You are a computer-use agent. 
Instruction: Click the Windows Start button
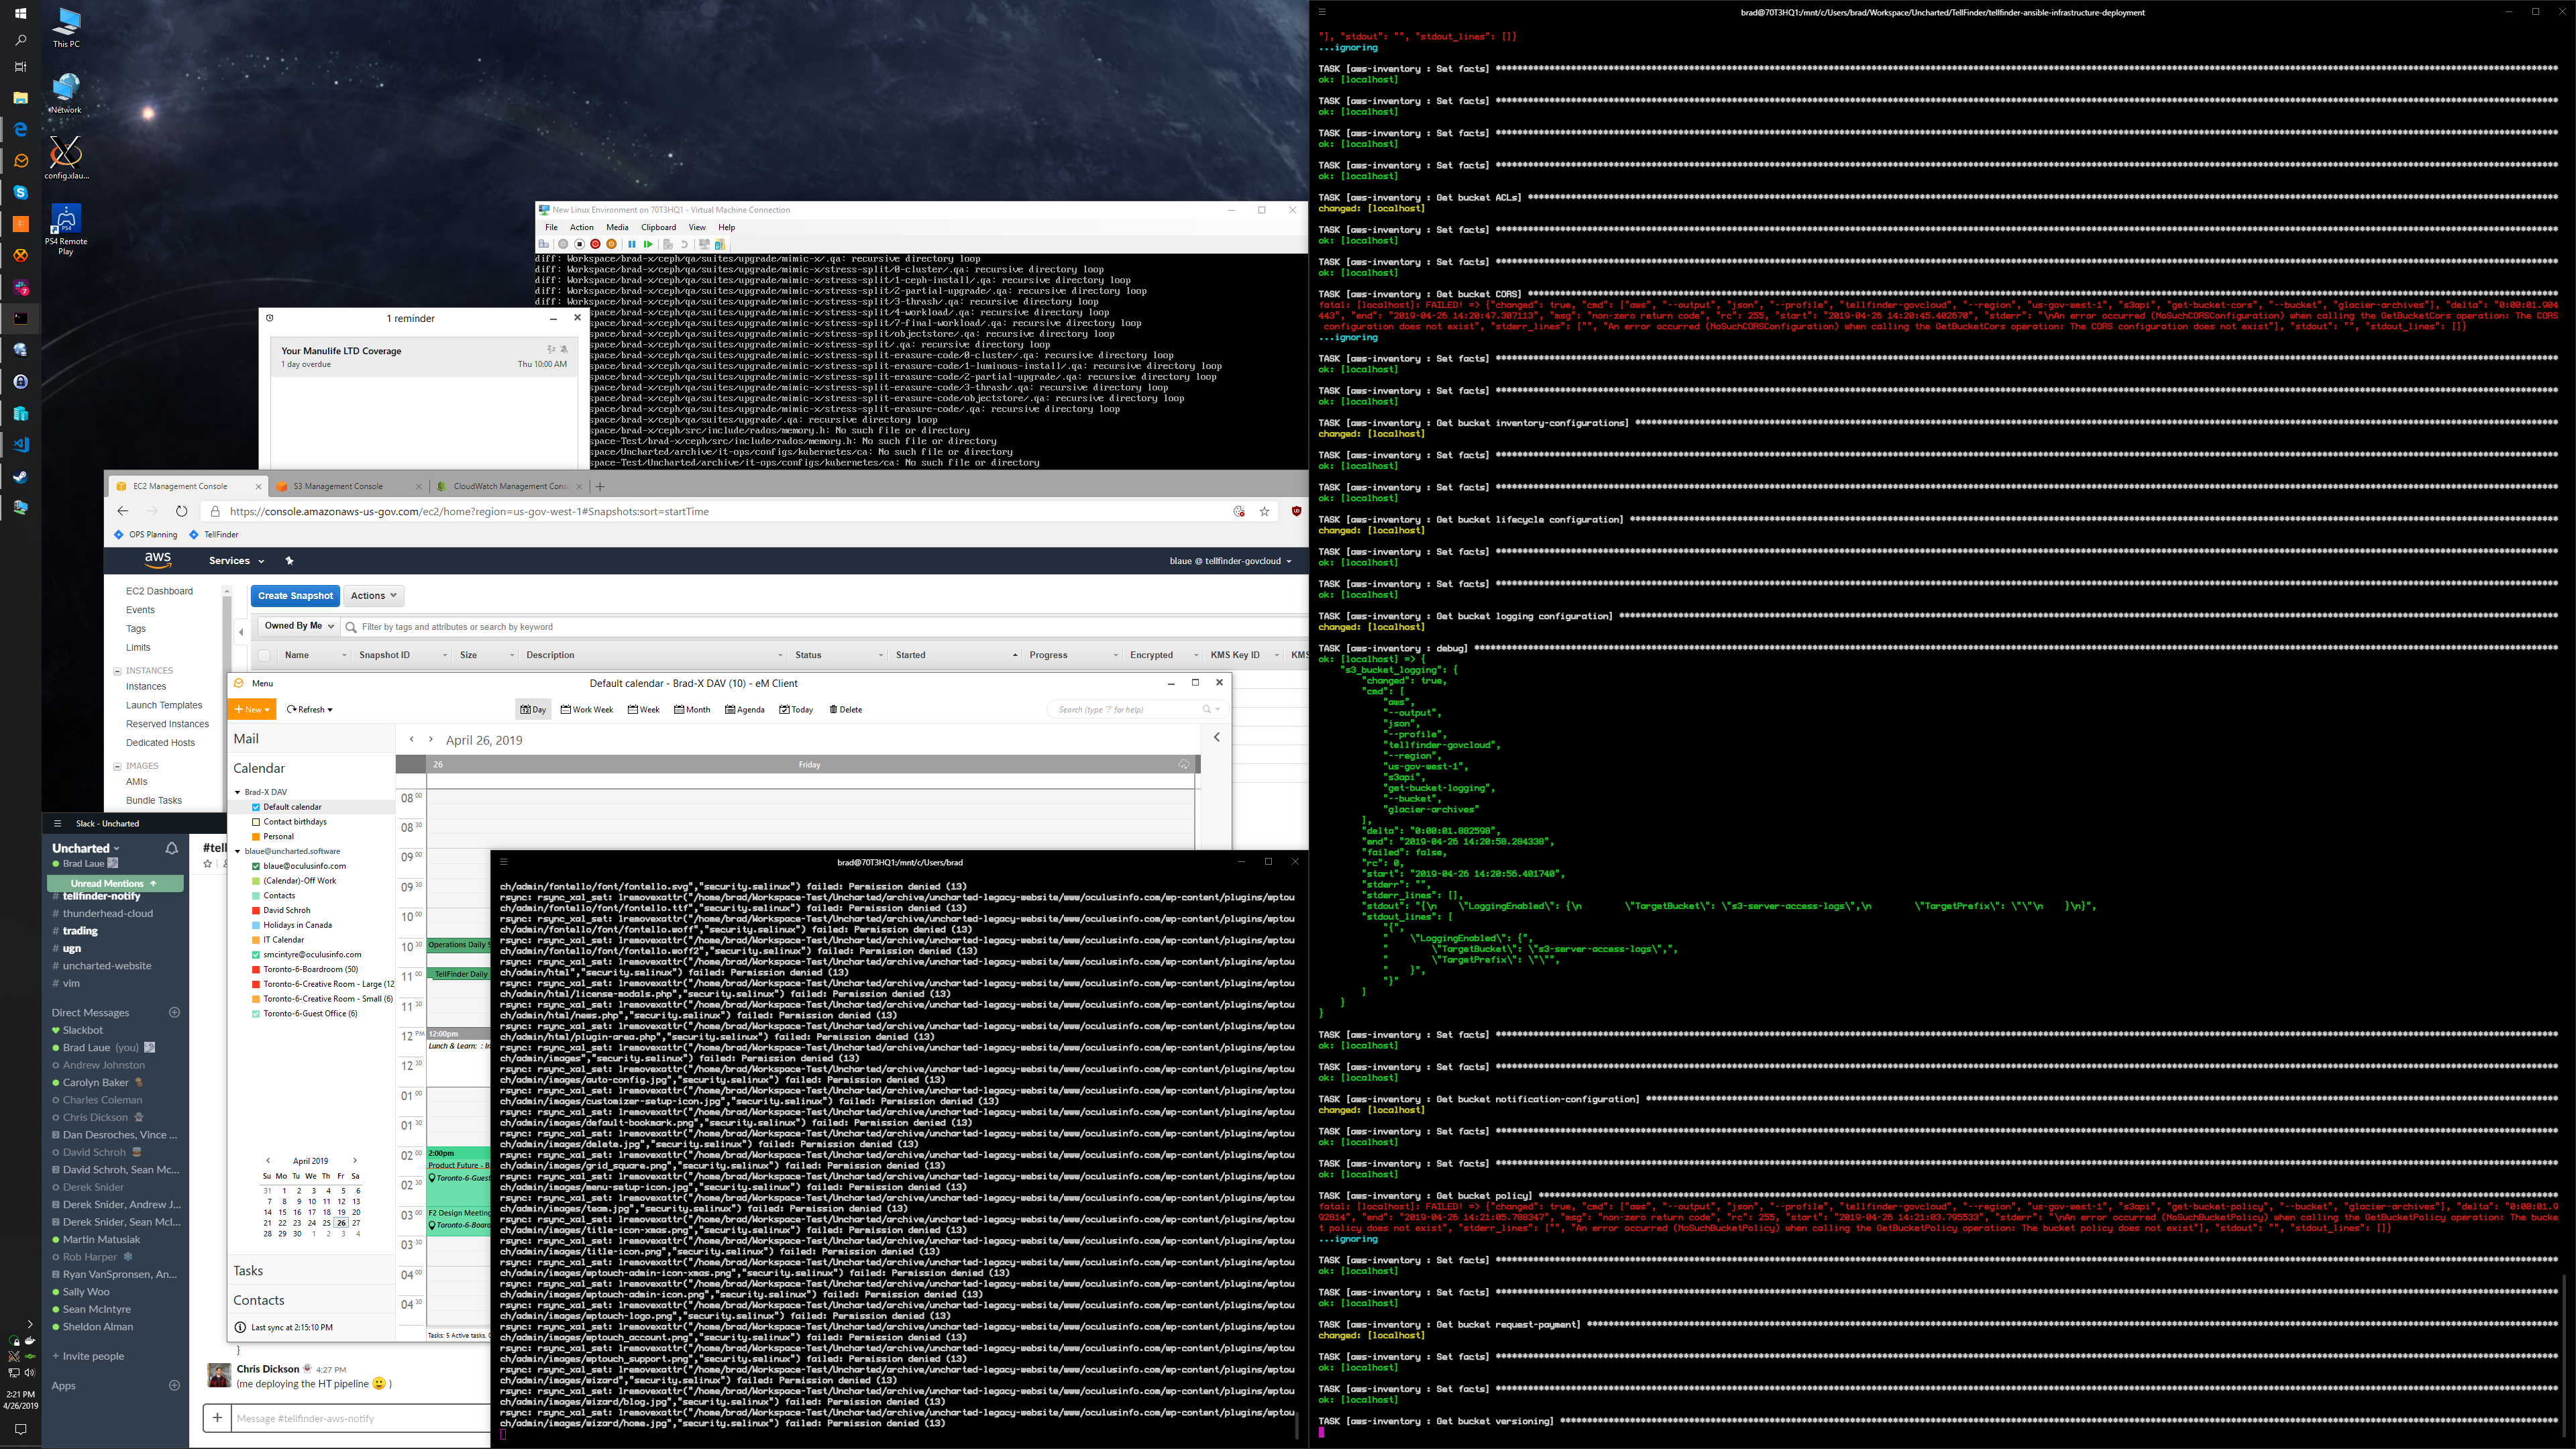(20, 13)
